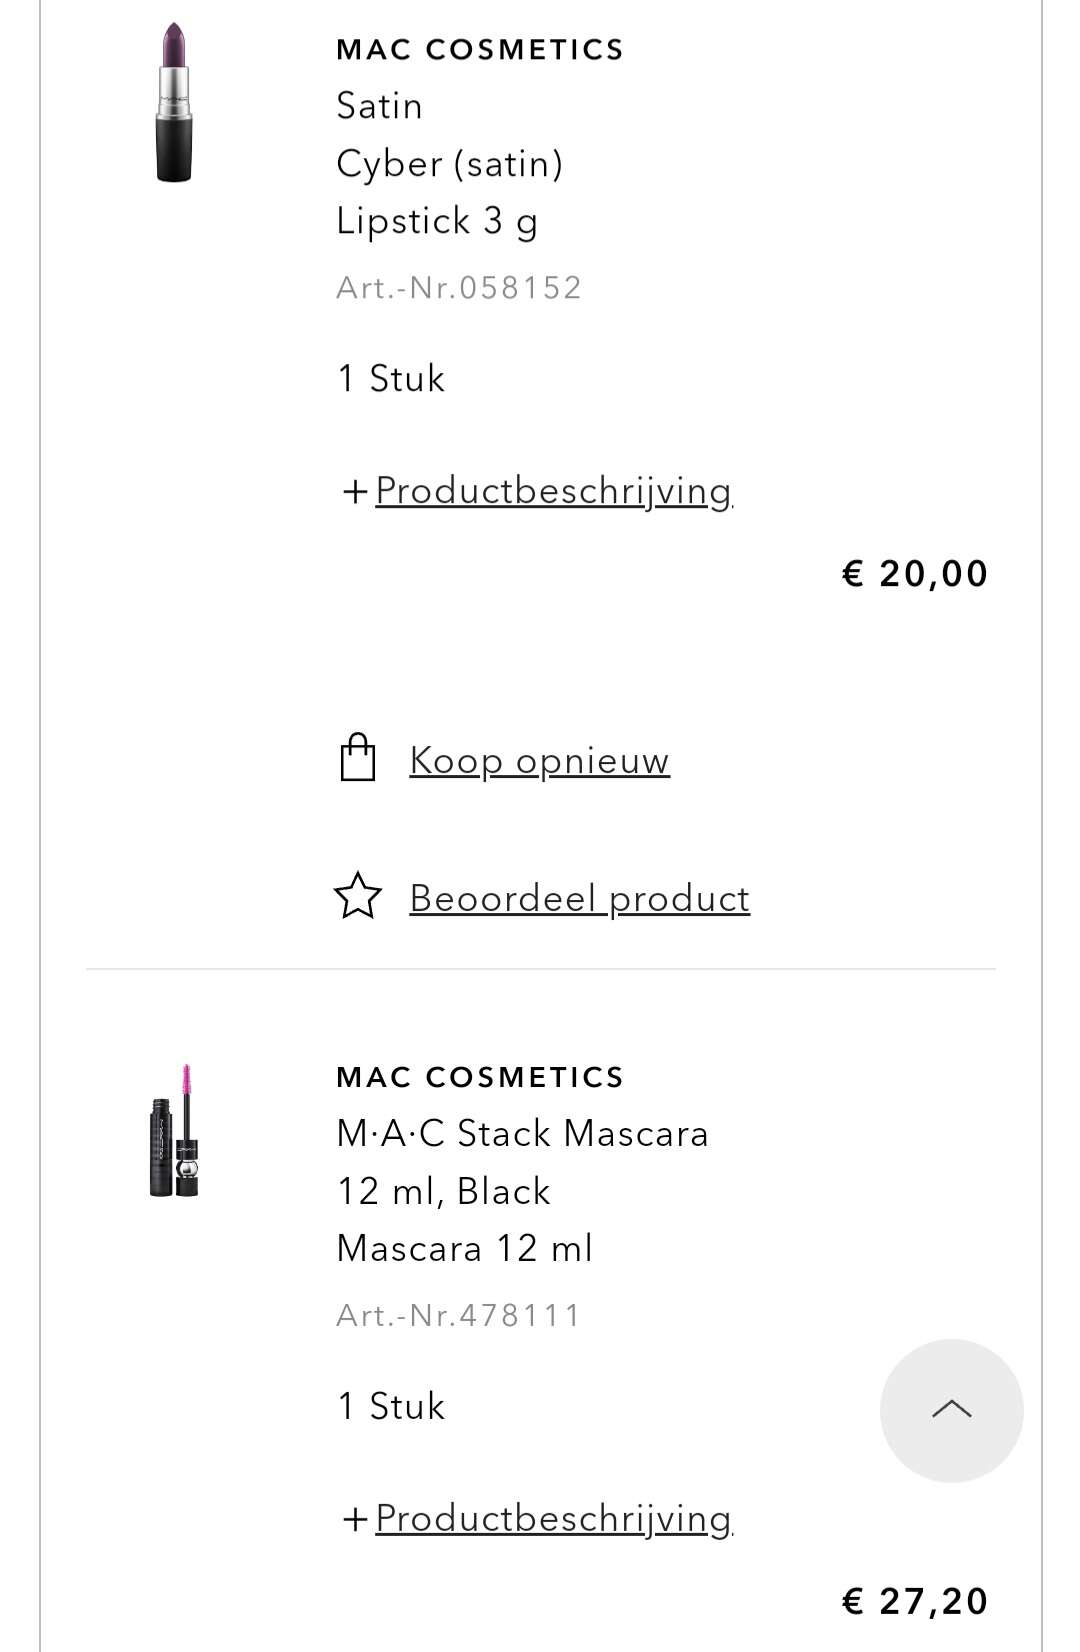Click article number 478111
The width and height of the screenshot is (1080, 1652).
tap(459, 1316)
